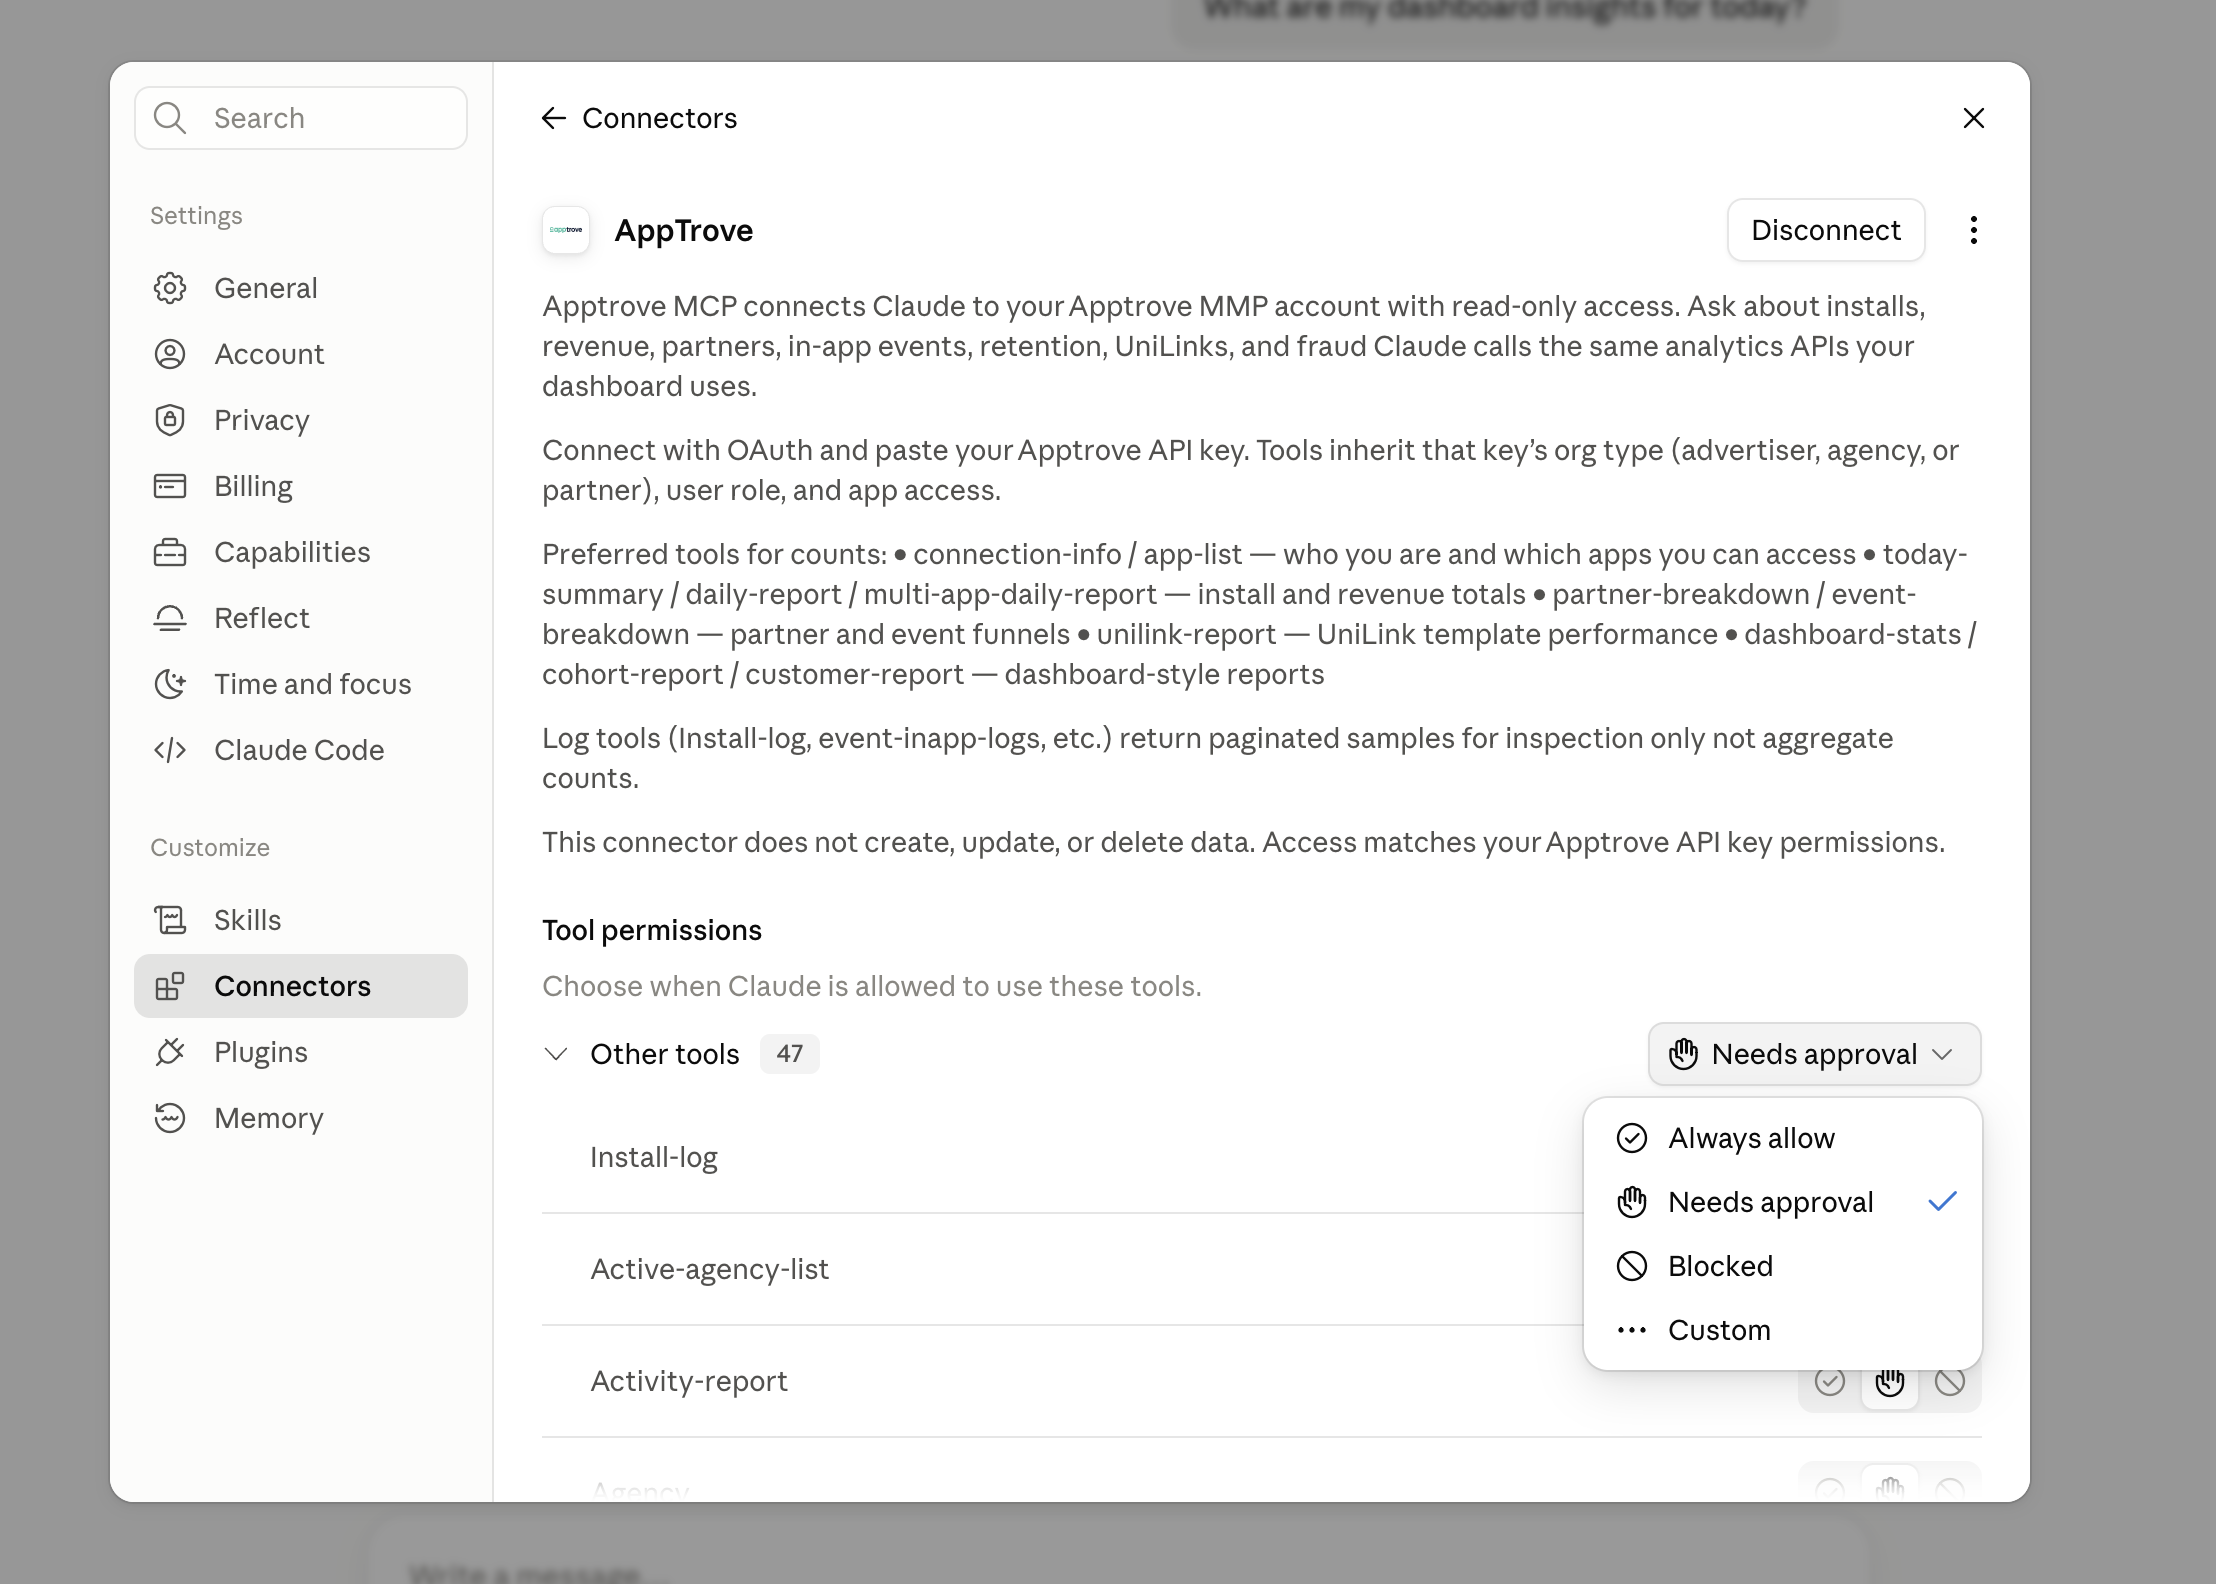Viewport: 2216px width, 1584px height.
Task: Click the back arrow beside Connectors
Action: (x=554, y=118)
